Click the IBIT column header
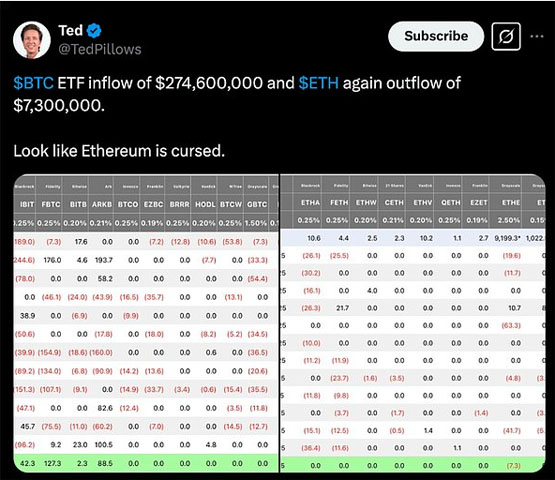Viewport: 555px width, 480px height. (x=27, y=205)
